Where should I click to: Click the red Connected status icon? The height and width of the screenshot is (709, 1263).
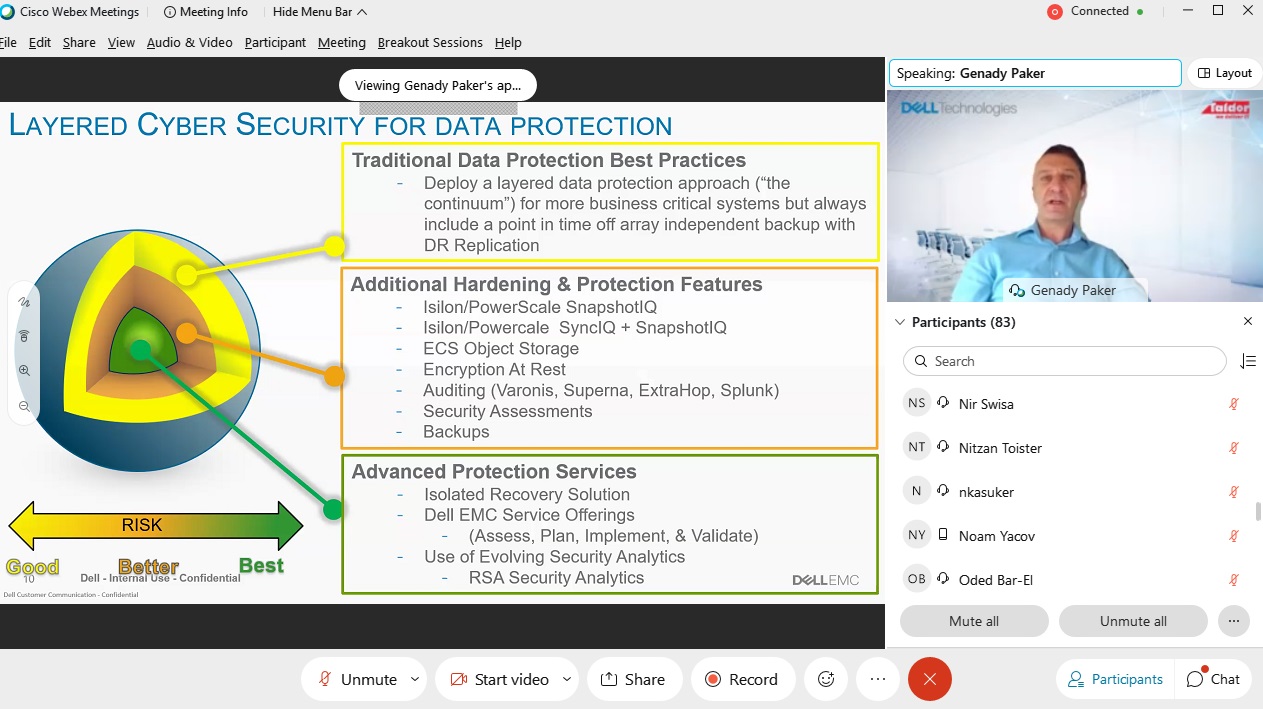[x=1054, y=12]
